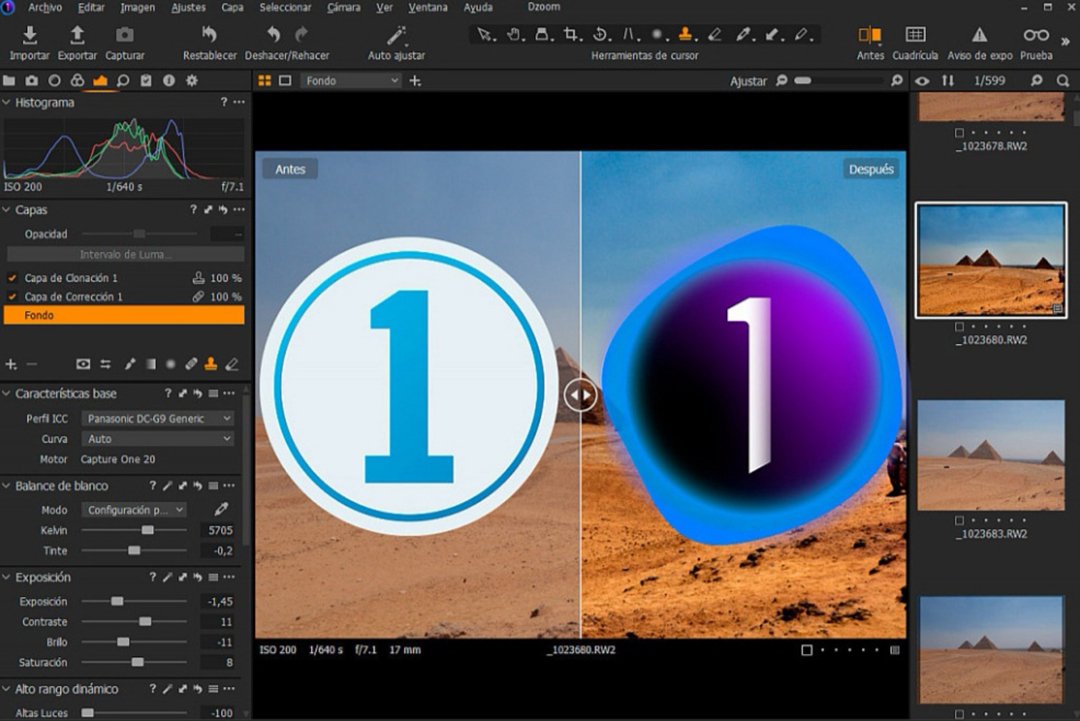
Task: Open the Curva Auto dropdown
Action: coord(158,439)
